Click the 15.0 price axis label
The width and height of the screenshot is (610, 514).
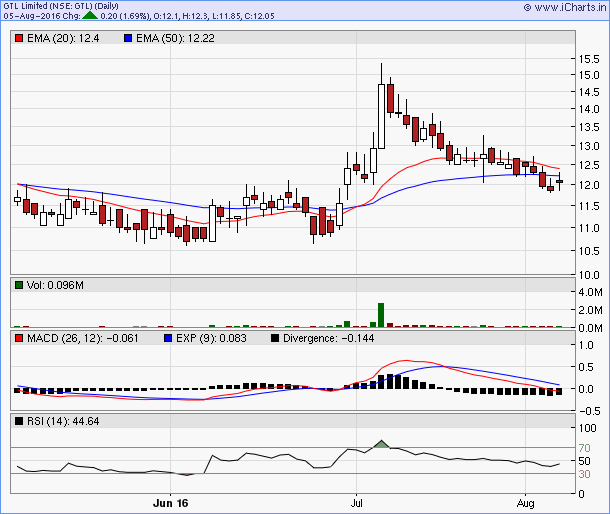click(x=589, y=75)
